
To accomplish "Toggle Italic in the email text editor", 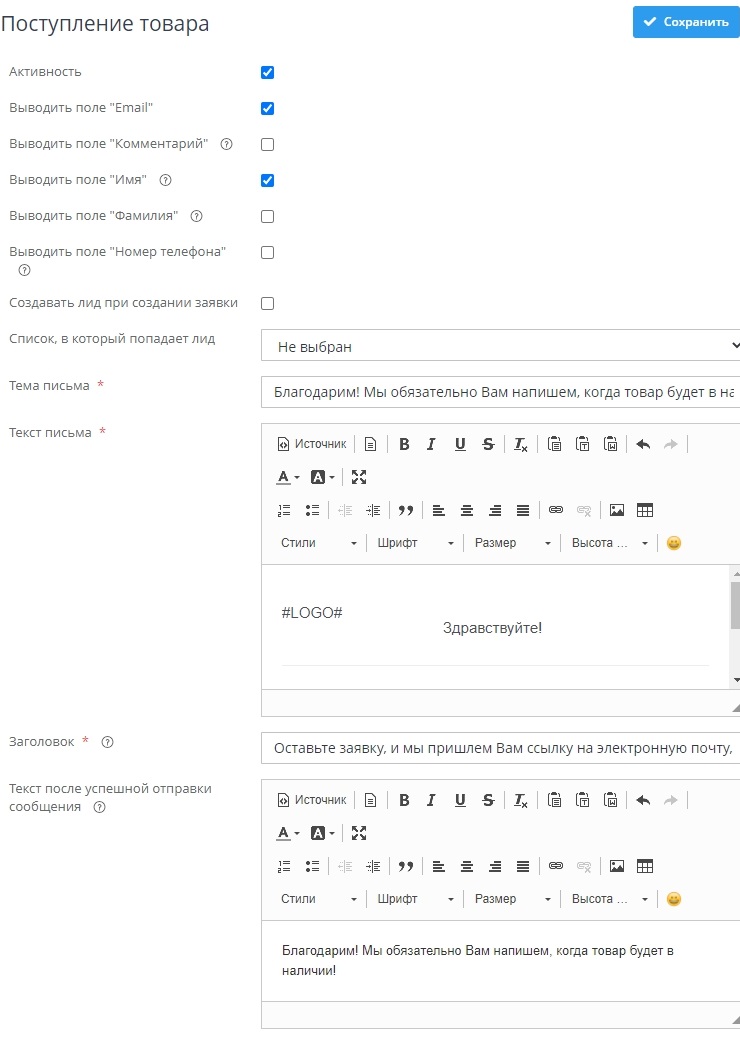I will point(432,444).
